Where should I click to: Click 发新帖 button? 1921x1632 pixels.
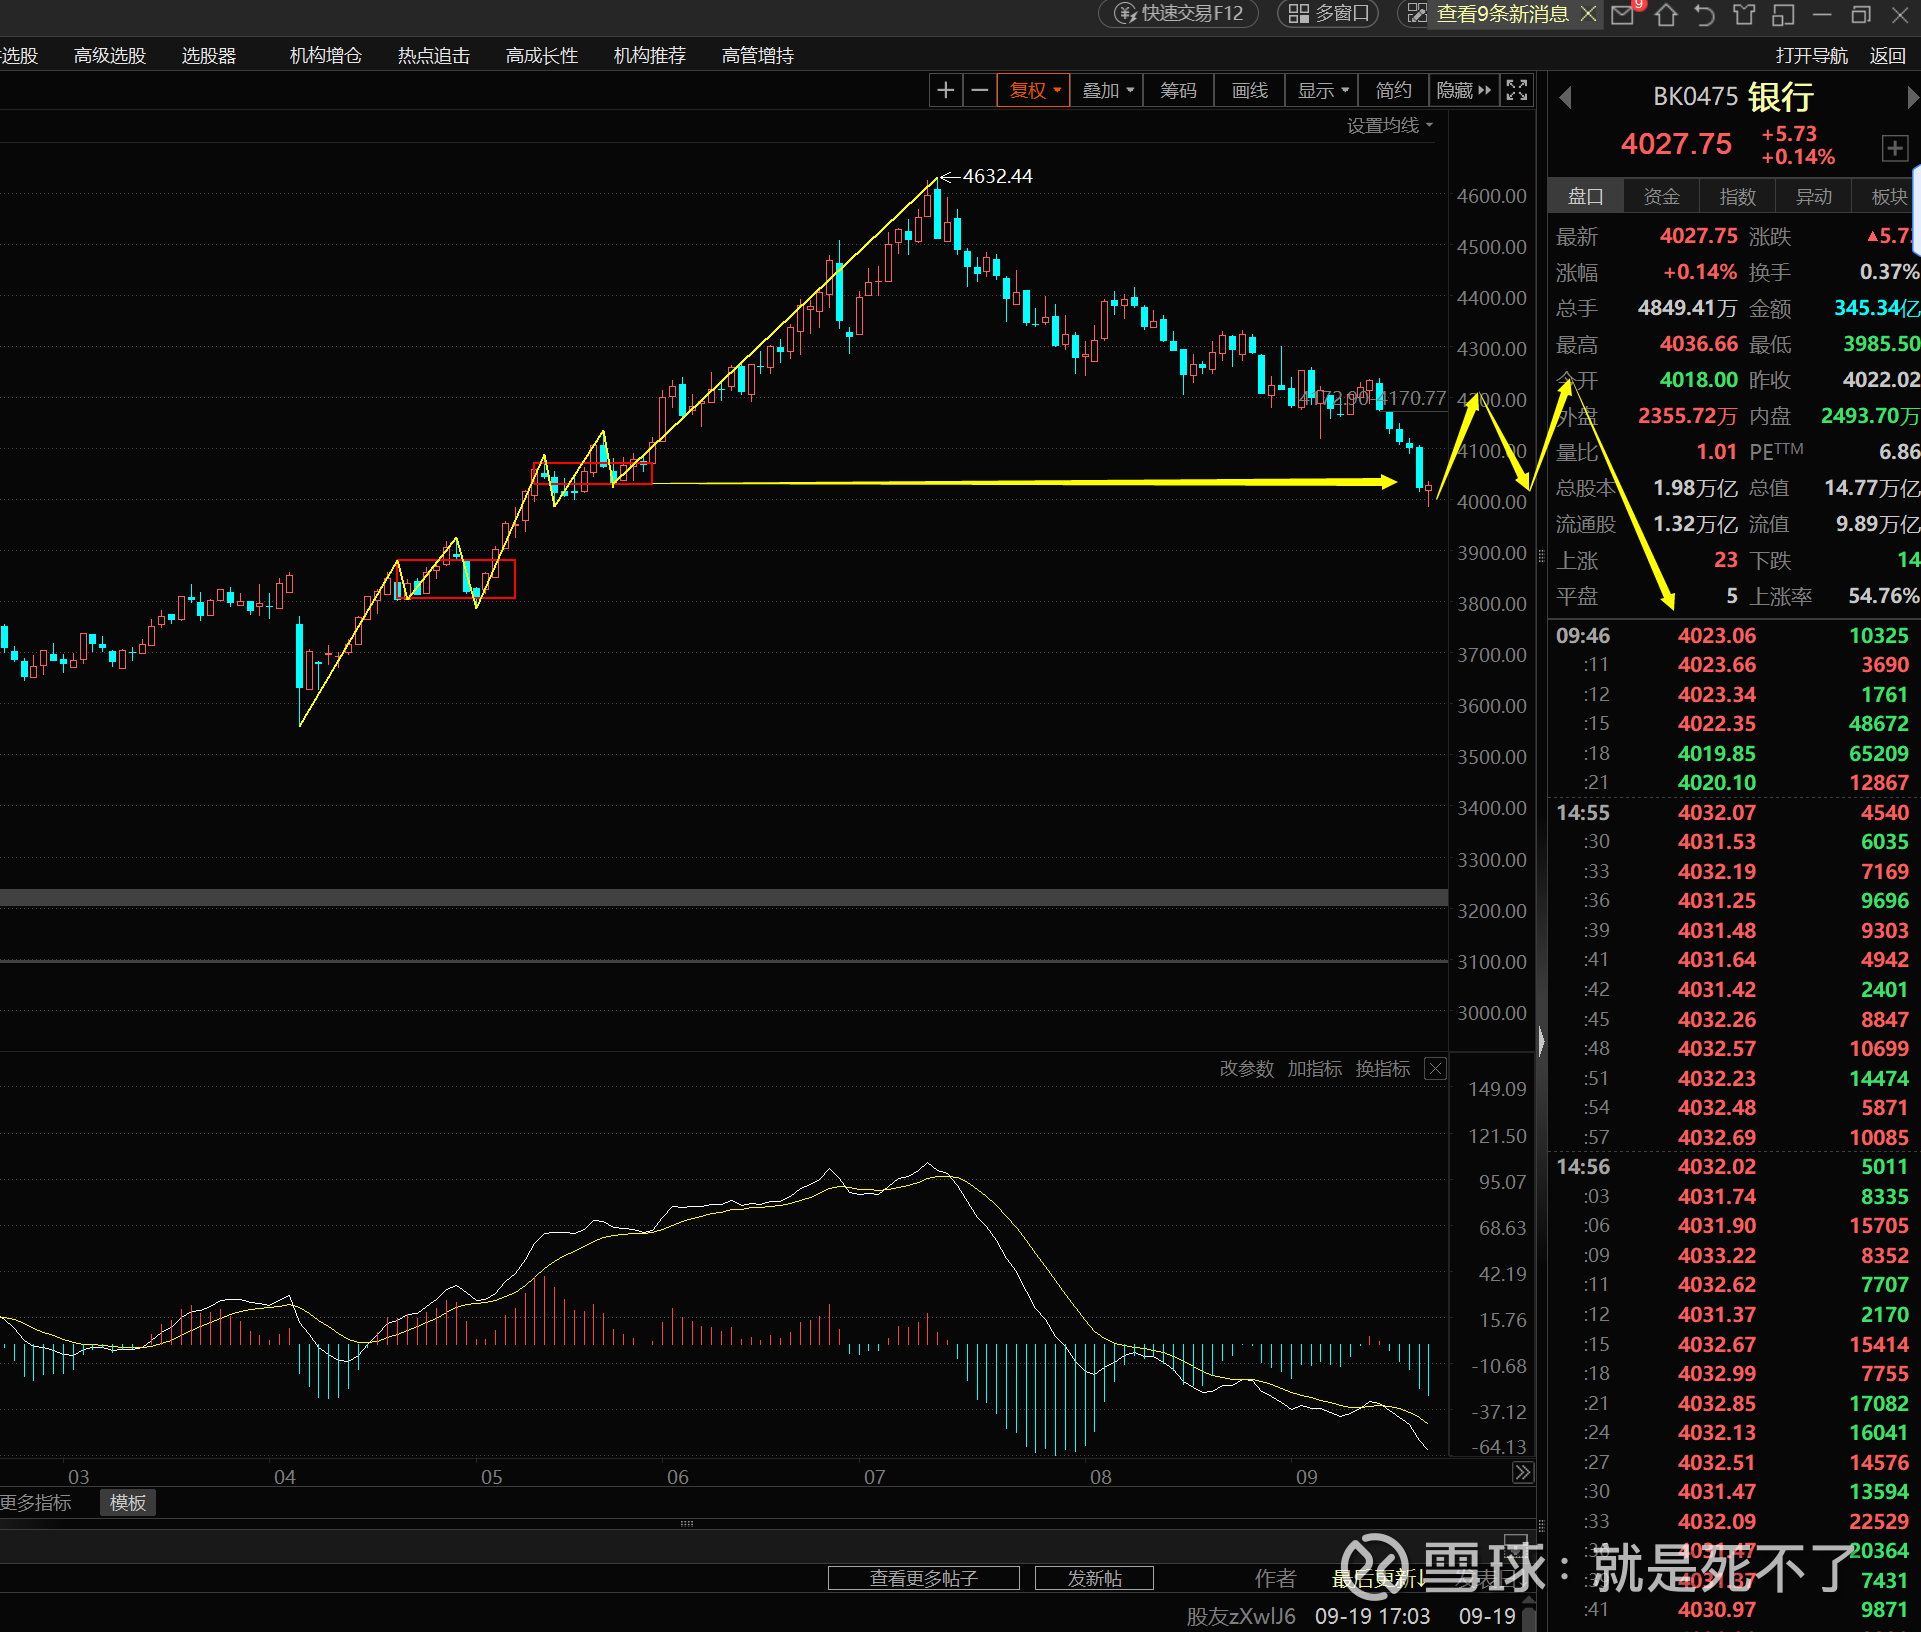(1094, 1578)
